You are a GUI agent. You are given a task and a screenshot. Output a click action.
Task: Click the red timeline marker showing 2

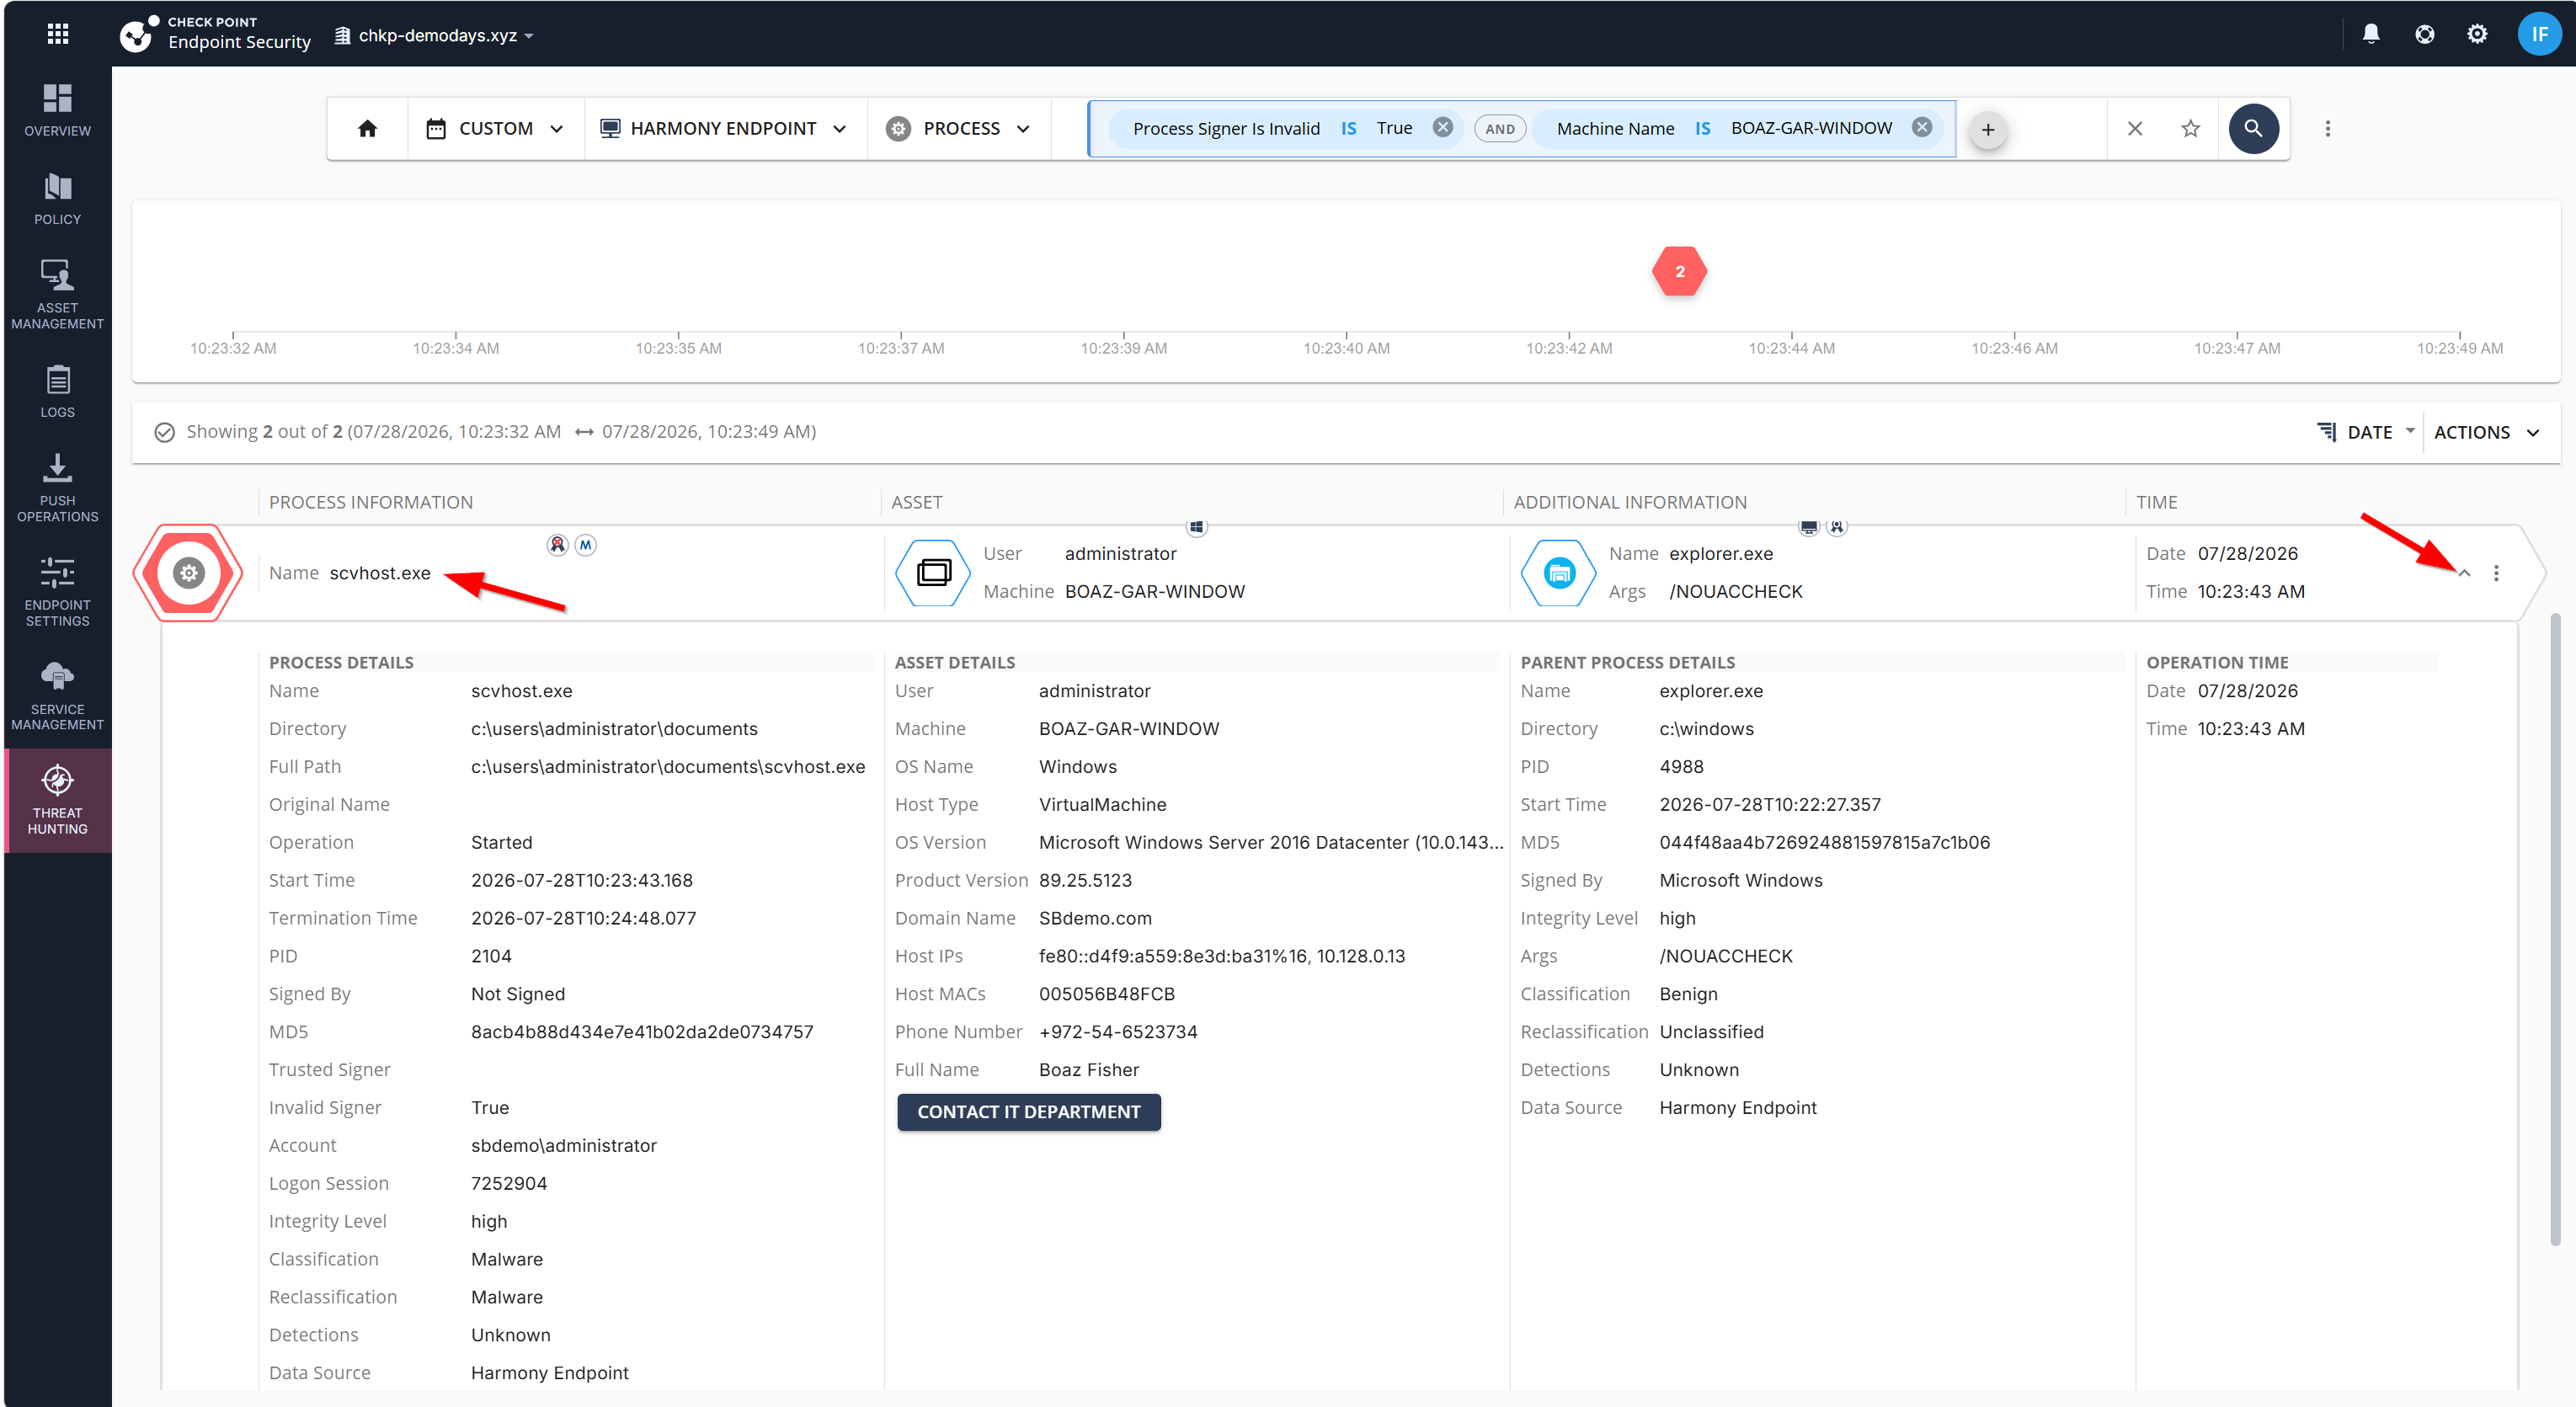[1680, 271]
